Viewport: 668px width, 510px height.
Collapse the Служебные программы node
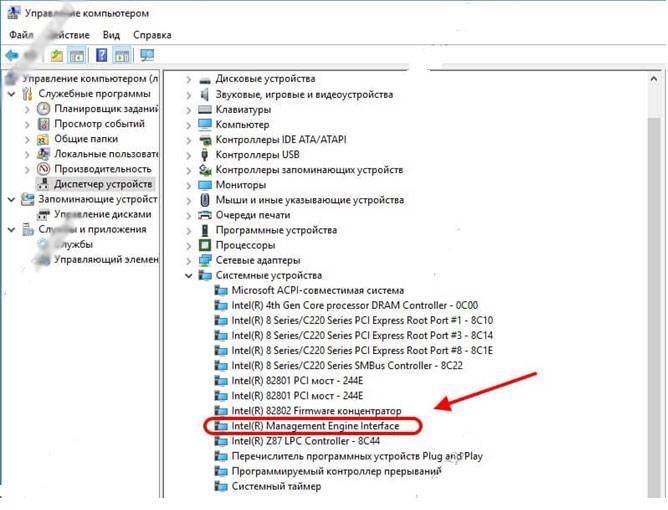(12, 94)
